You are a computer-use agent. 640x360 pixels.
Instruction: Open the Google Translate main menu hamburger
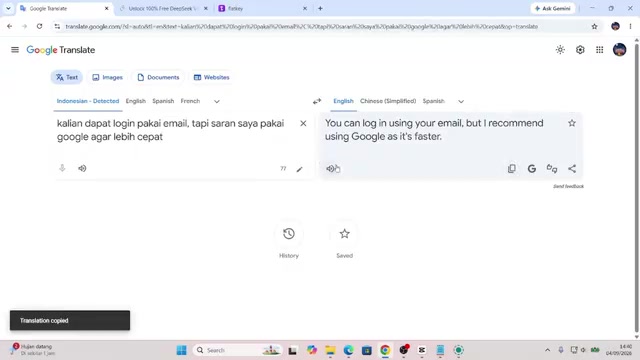(x=15, y=50)
